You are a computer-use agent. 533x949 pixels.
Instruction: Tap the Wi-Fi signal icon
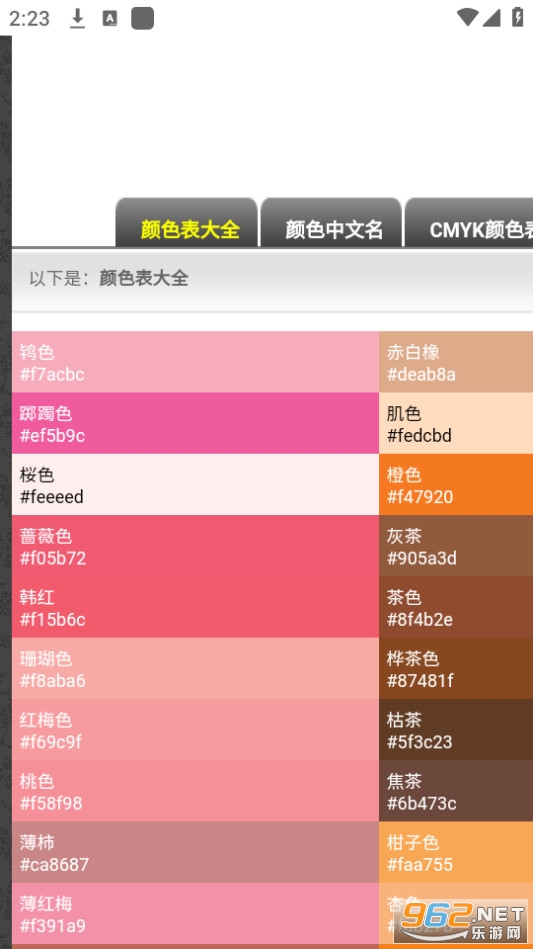coord(467,18)
